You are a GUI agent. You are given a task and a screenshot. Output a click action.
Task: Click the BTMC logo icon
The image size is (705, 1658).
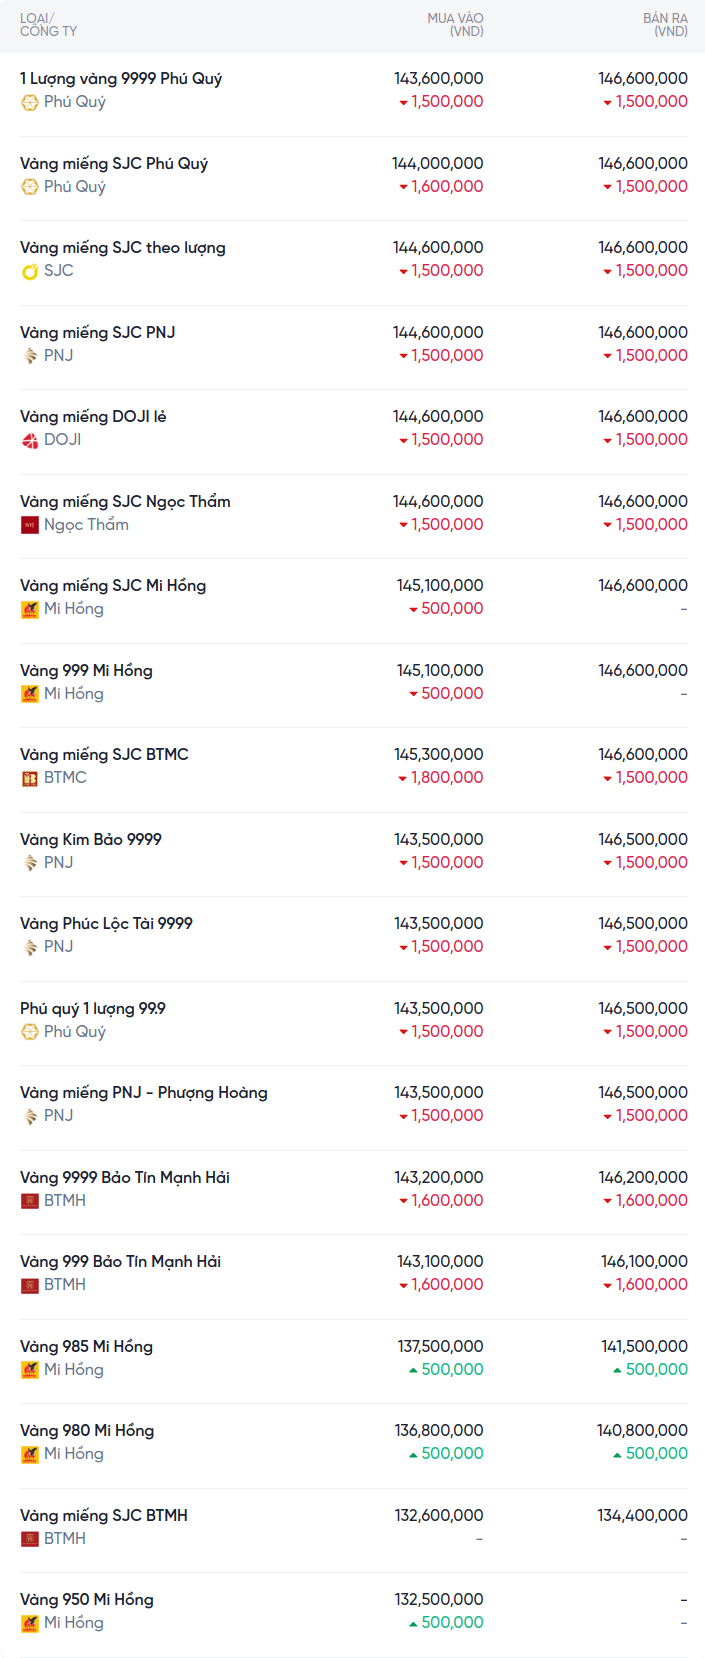click(30, 778)
